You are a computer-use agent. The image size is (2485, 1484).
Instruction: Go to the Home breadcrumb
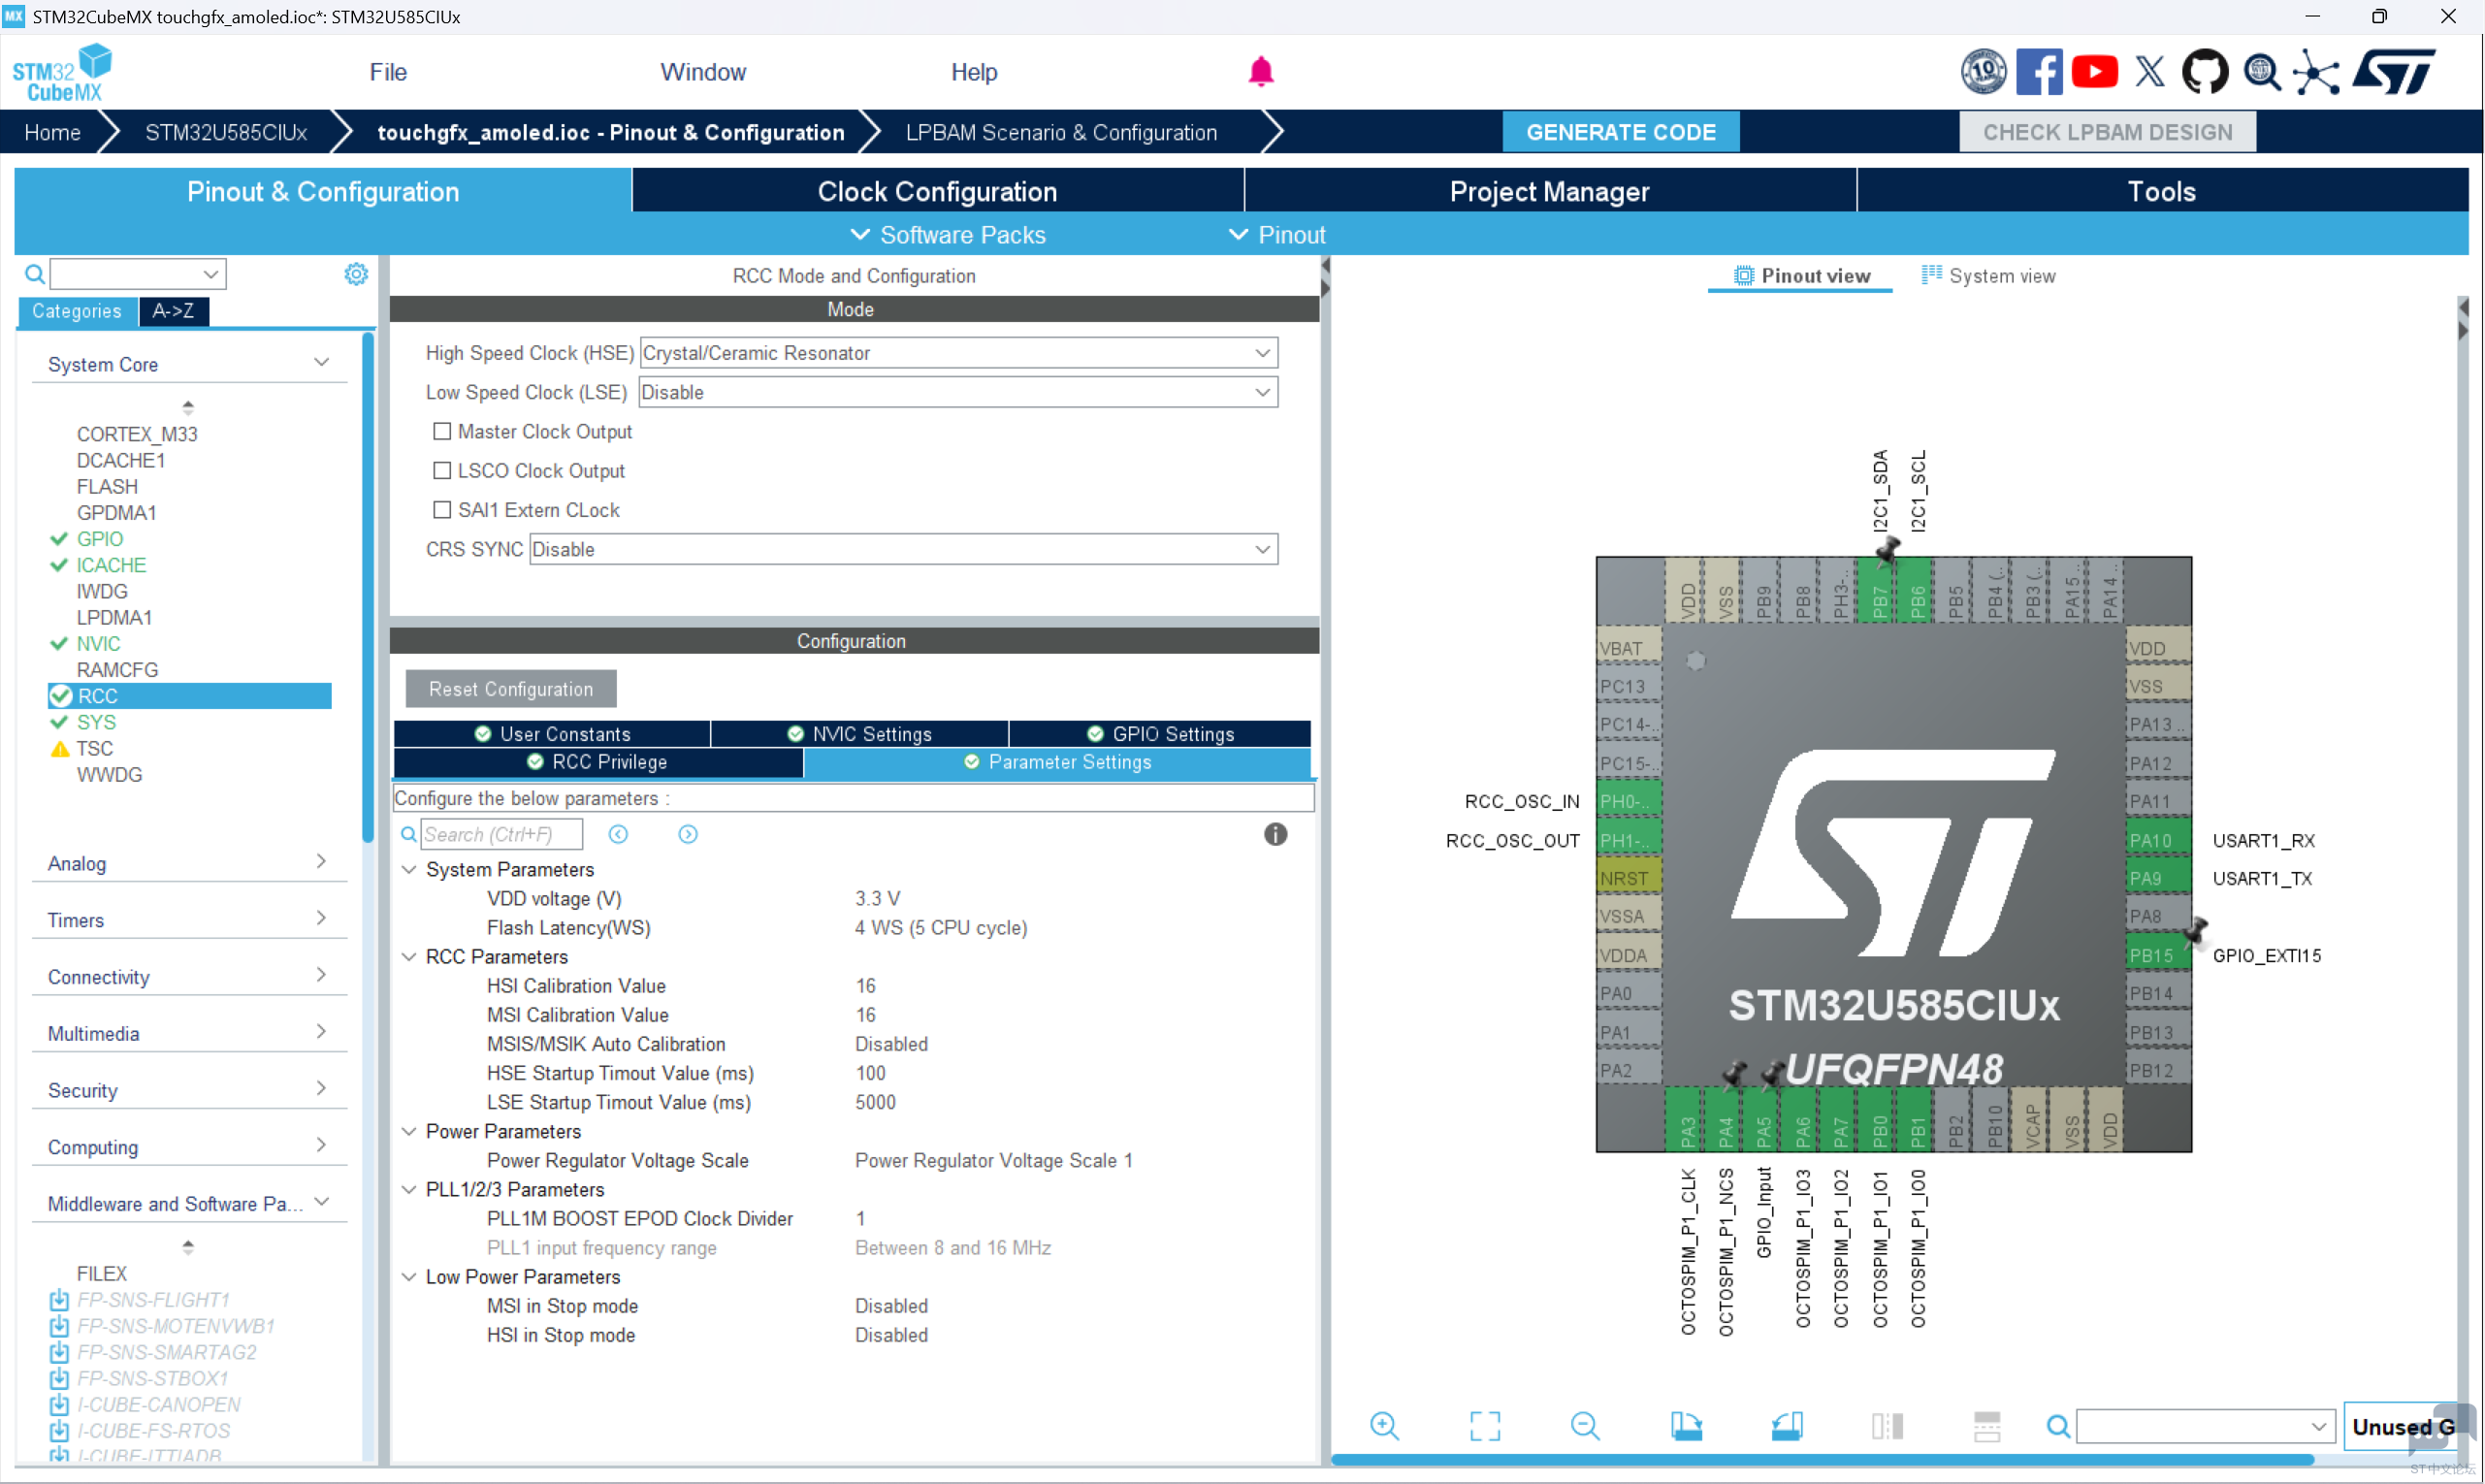(52, 132)
